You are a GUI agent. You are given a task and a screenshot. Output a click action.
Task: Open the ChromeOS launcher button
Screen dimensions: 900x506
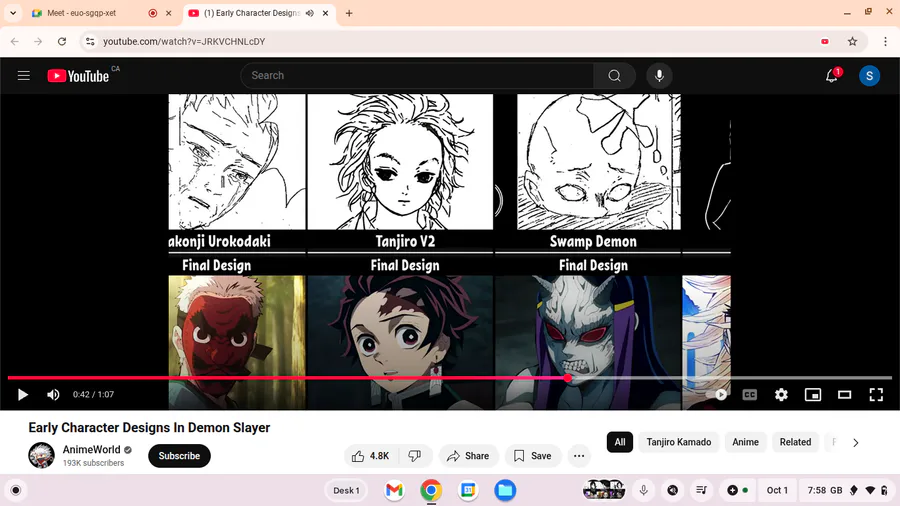click(x=15, y=491)
